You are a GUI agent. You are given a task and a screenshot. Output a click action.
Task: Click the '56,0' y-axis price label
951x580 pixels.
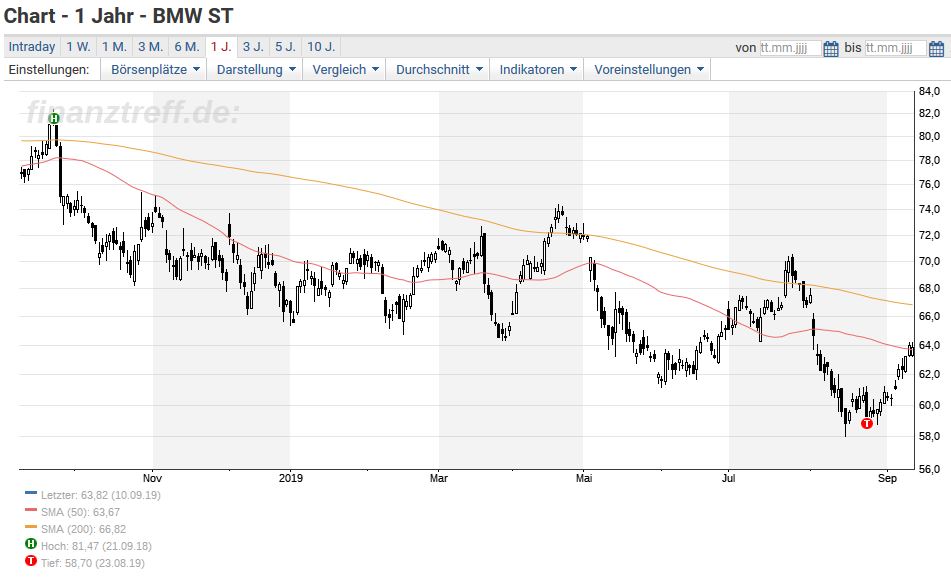929,469
